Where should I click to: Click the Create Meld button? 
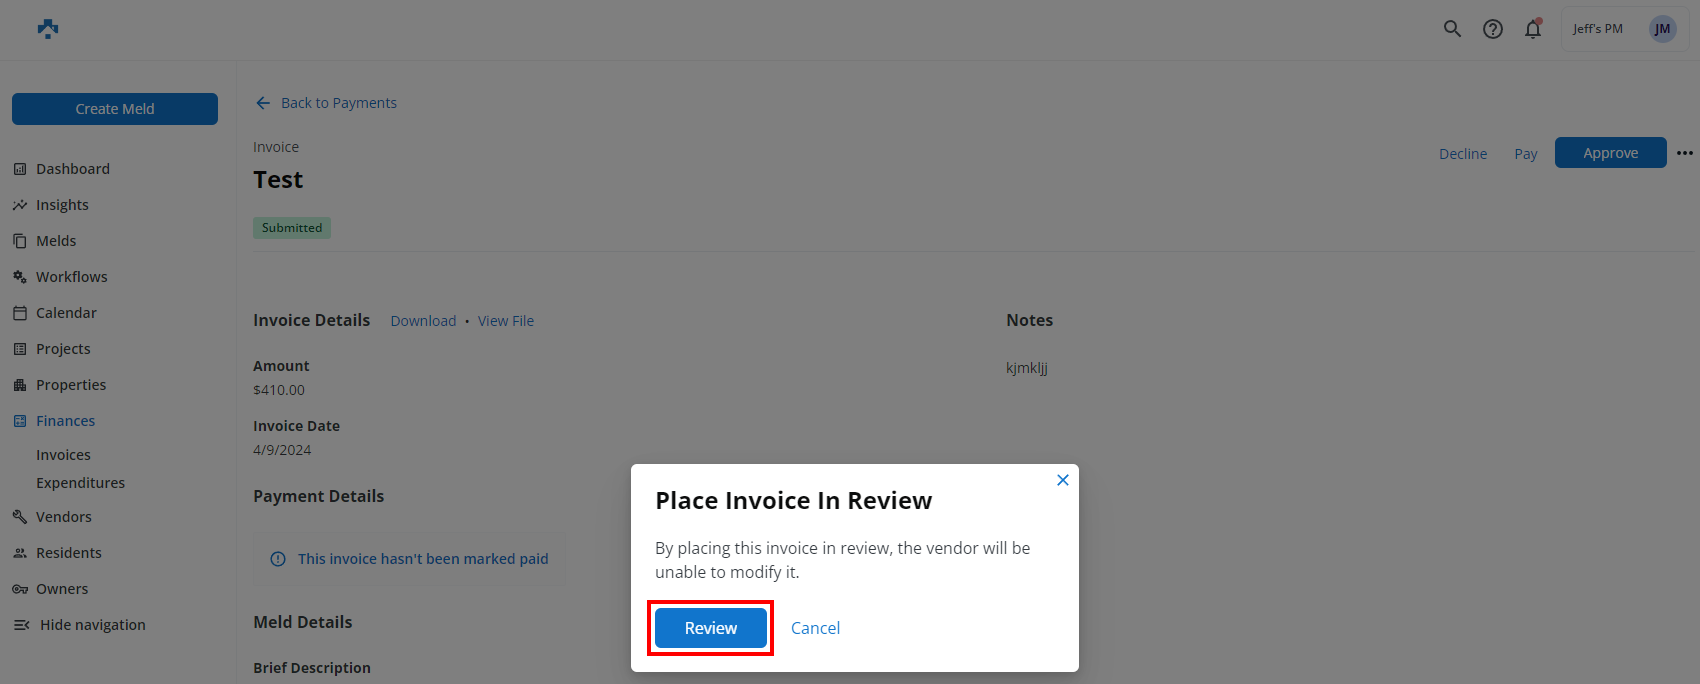[x=115, y=109]
